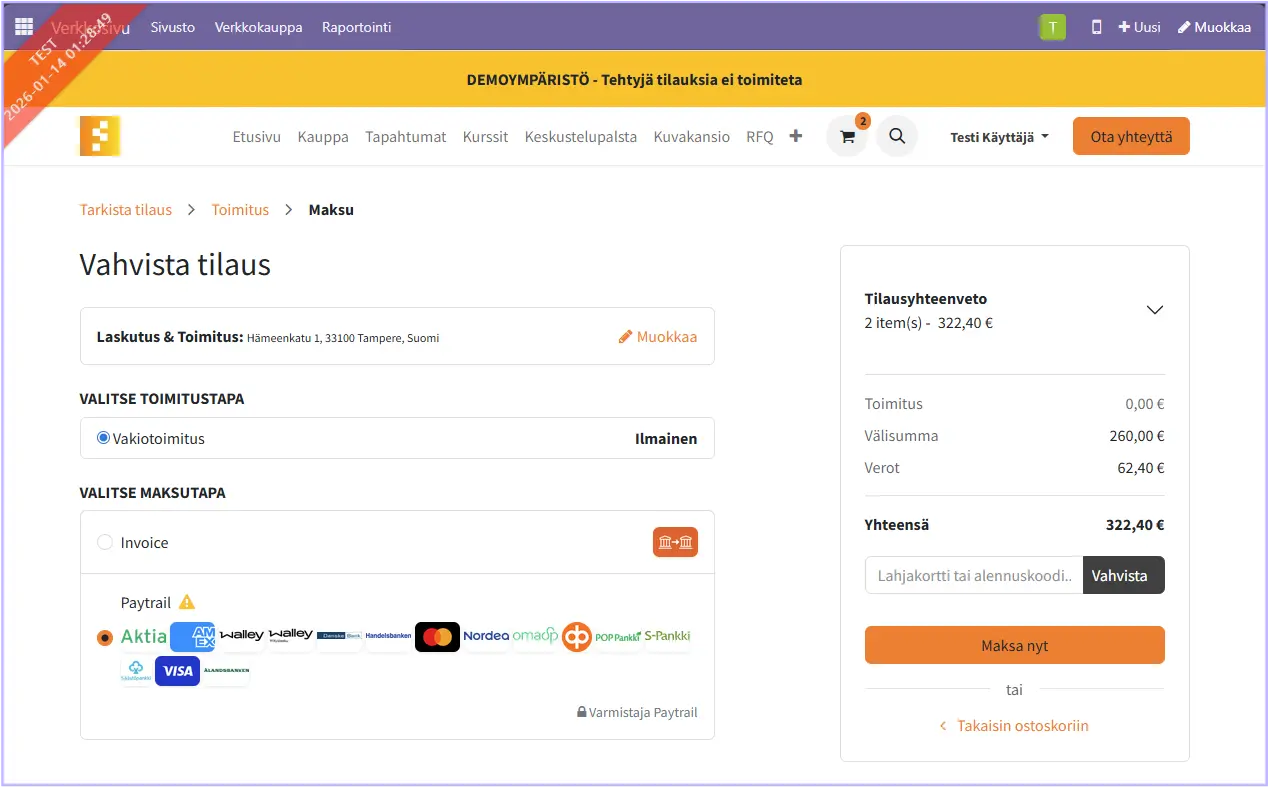Image resolution: width=1268 pixels, height=787 pixels.
Task: Select the Invoice payment method
Action: [x=105, y=542]
